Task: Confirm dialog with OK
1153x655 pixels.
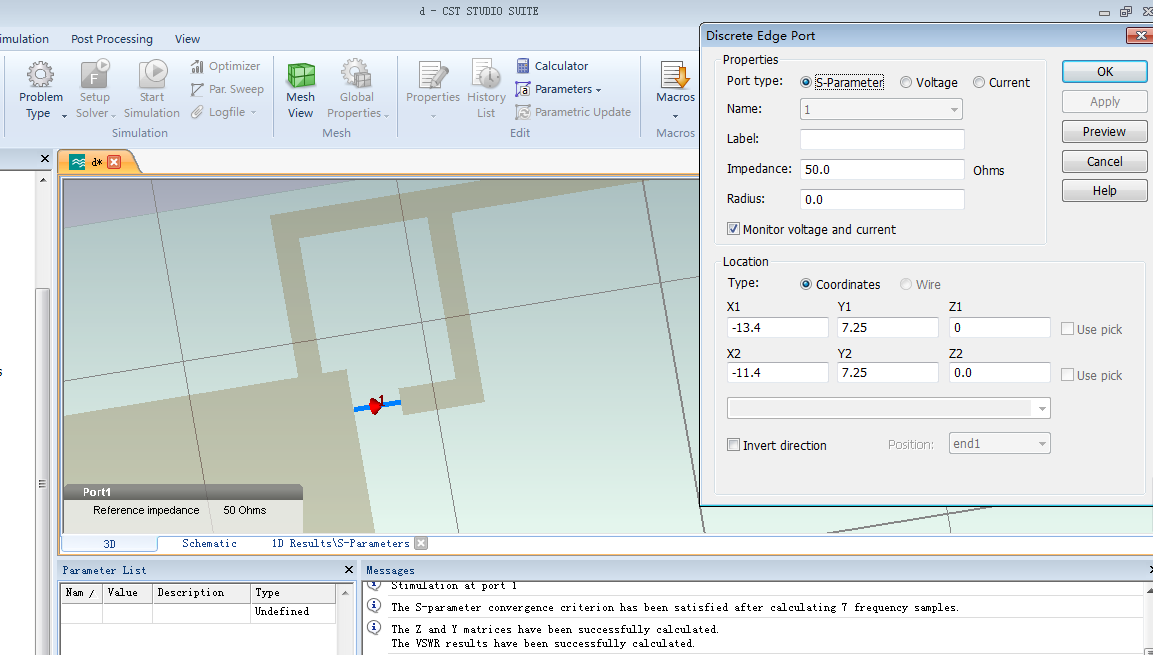Action: 1104,71
